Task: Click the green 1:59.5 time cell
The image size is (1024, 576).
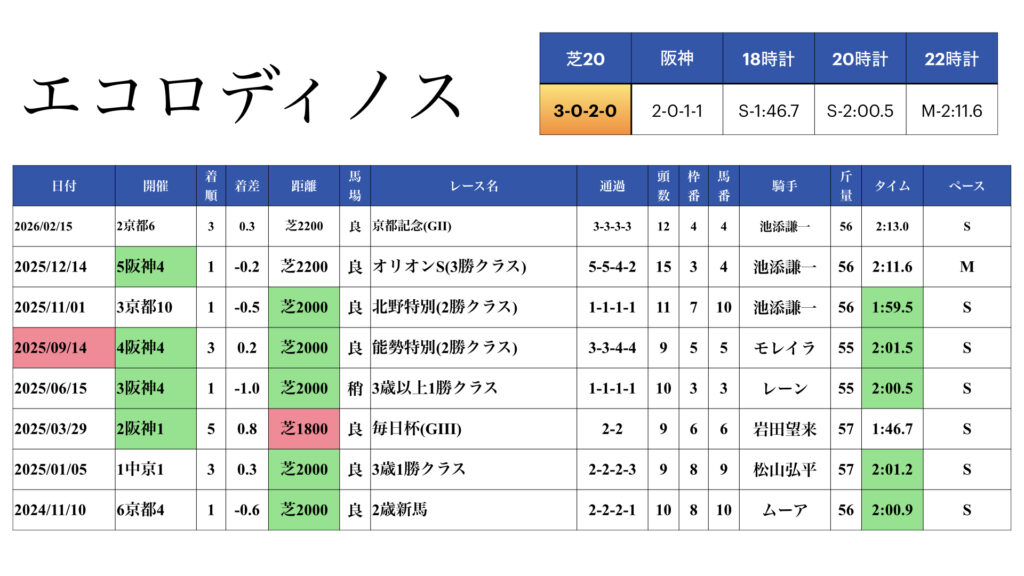Action: [x=892, y=307]
